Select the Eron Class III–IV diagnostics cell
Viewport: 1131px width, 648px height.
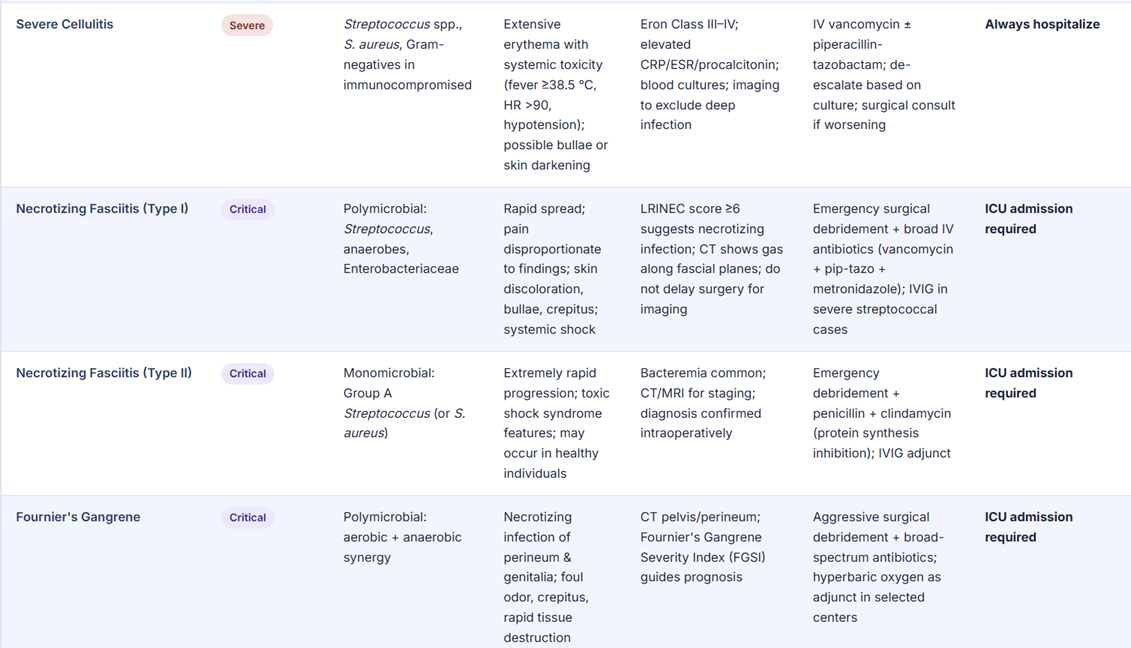coord(710,74)
